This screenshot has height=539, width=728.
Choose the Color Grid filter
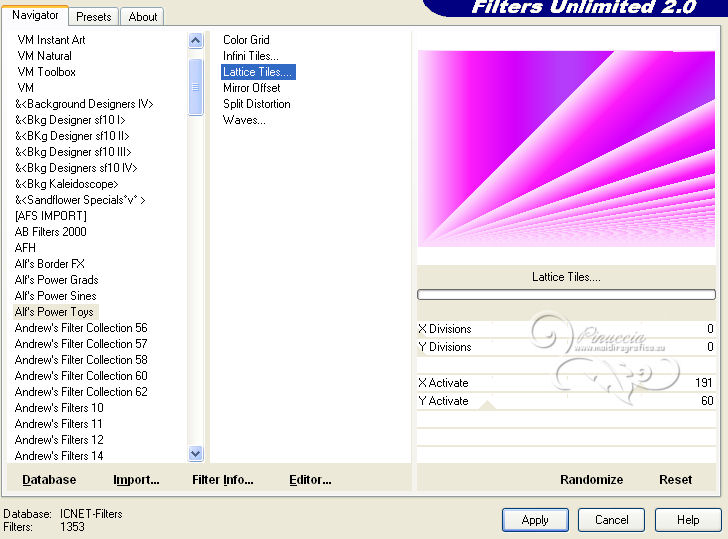pyautogui.click(x=246, y=40)
